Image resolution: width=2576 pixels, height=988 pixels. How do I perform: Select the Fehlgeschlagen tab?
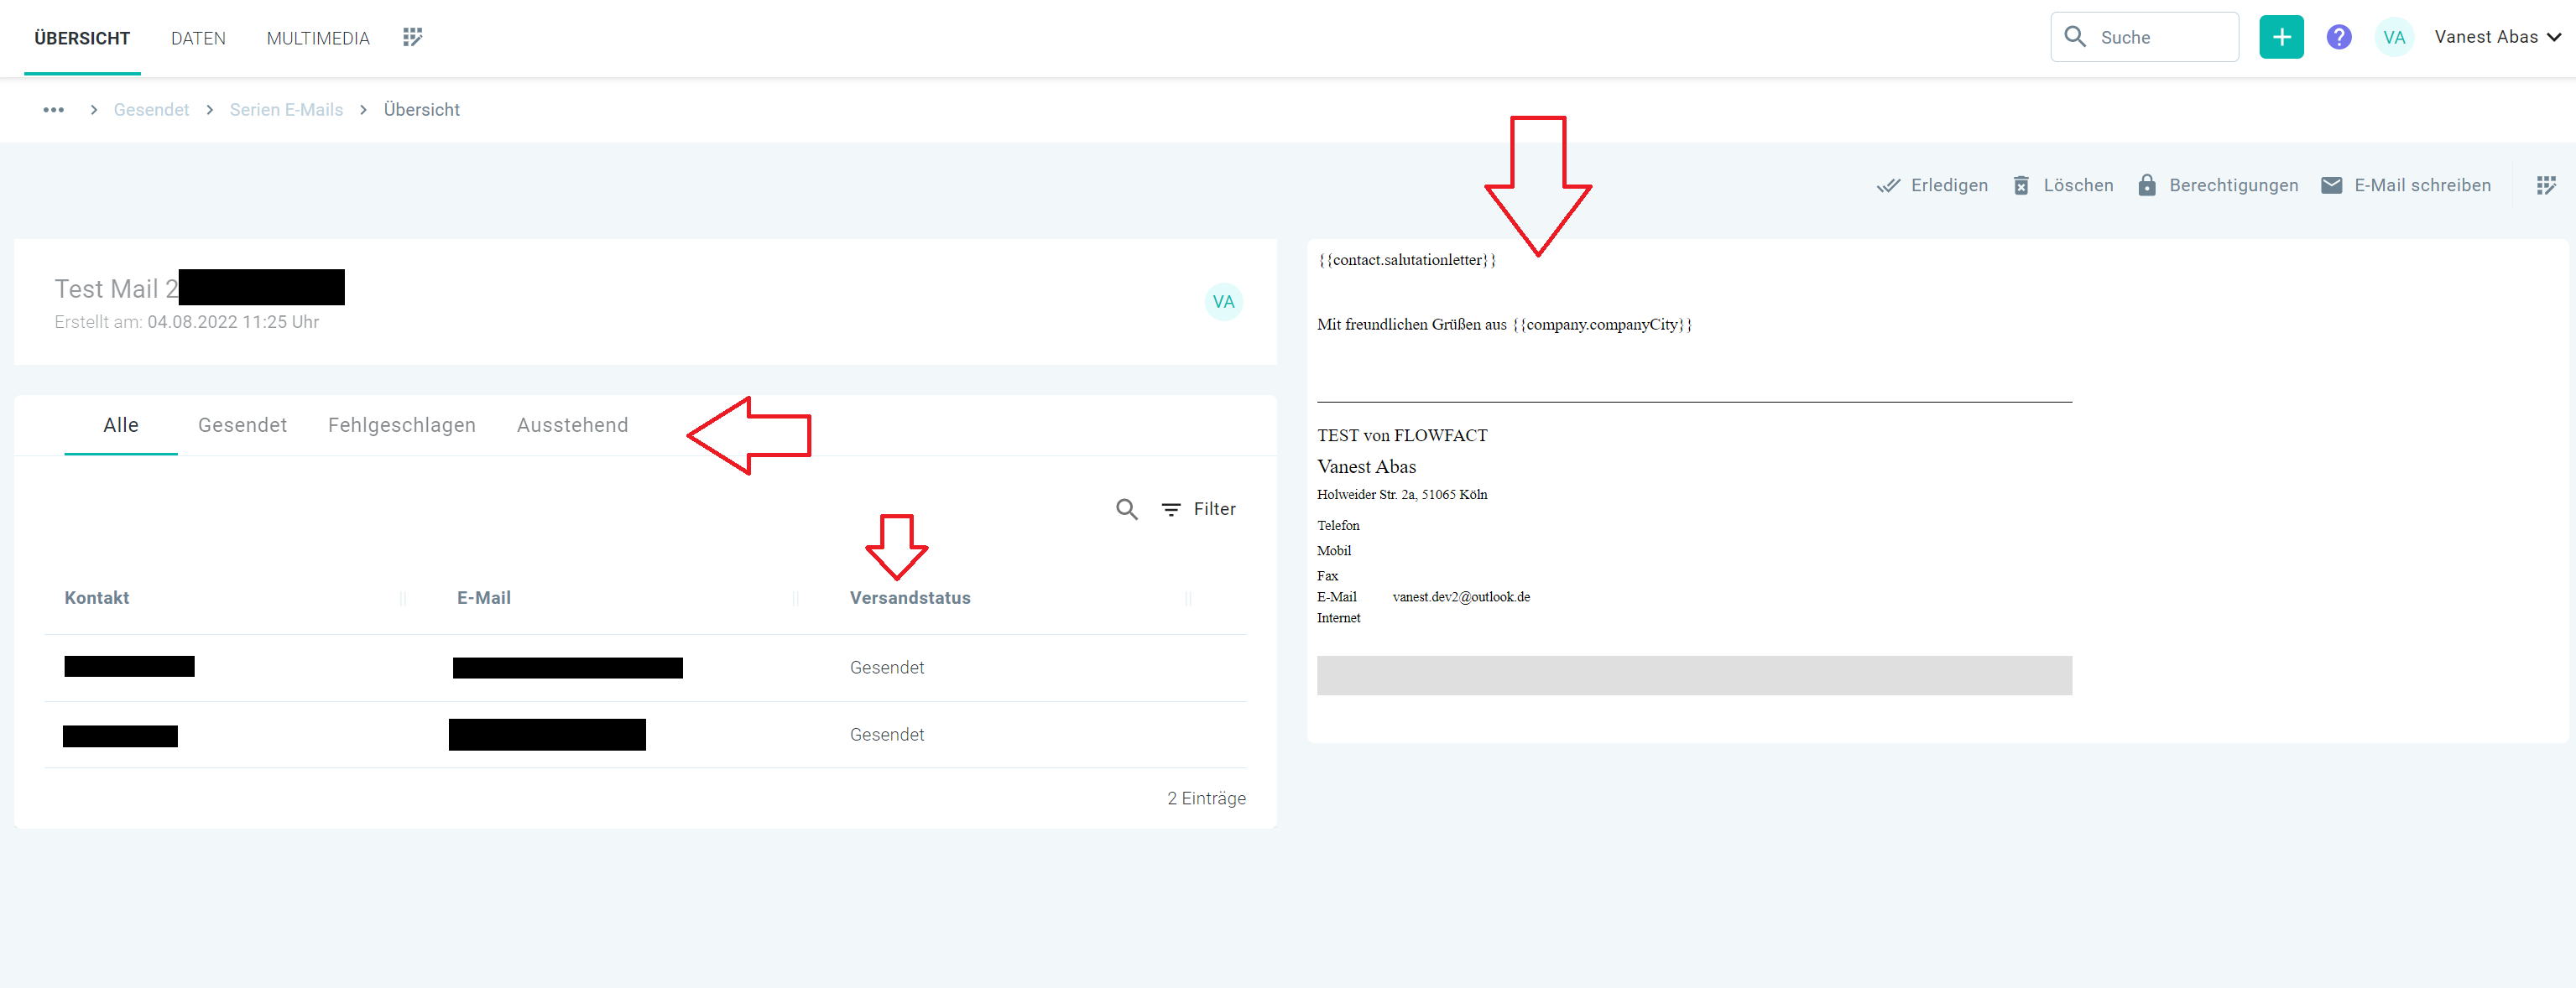pyautogui.click(x=402, y=425)
